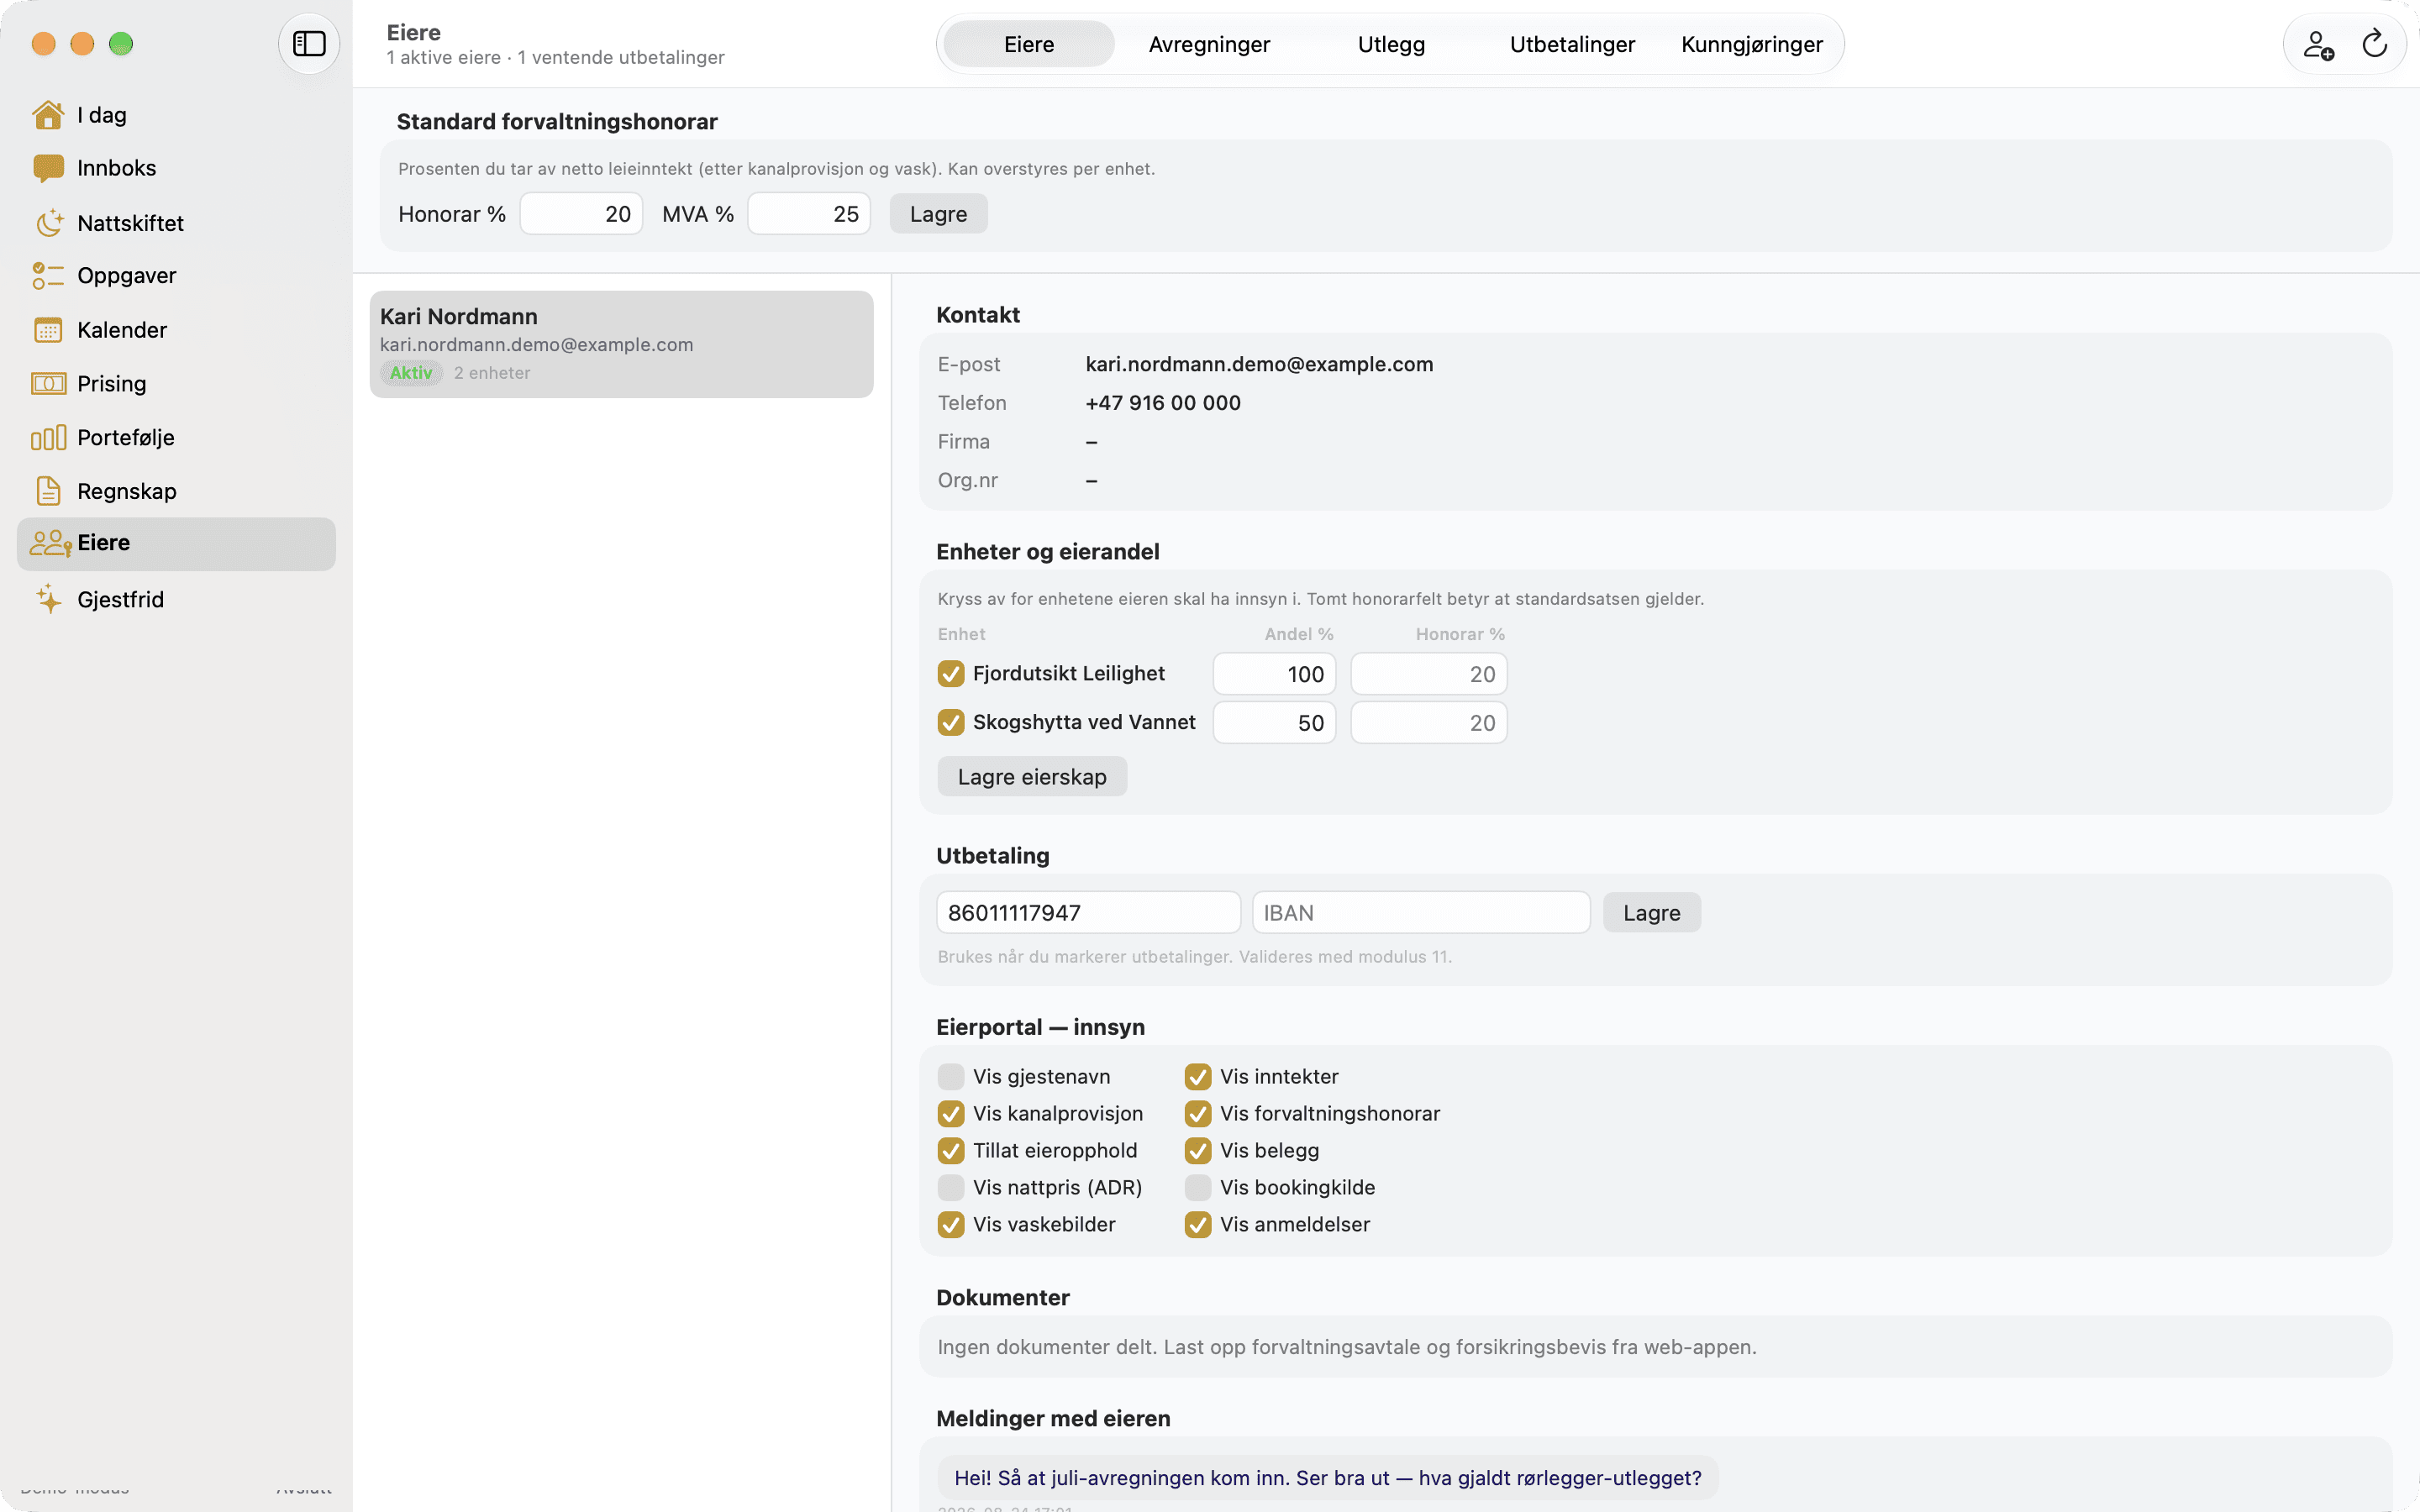Uncheck Skogshytta ved Vannet checkbox
This screenshot has height=1512, width=2420.
click(950, 723)
